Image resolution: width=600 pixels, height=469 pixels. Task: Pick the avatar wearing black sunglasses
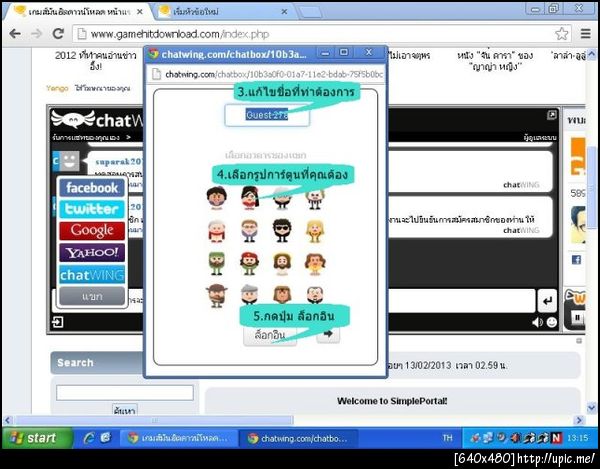coord(282,231)
